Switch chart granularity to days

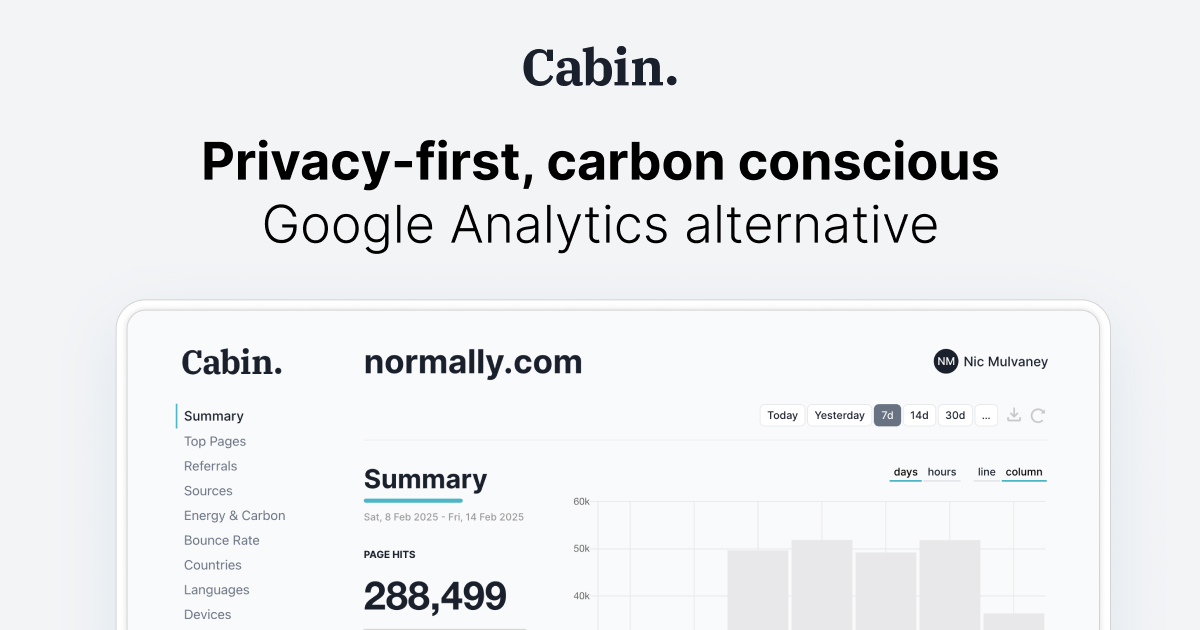[906, 472]
